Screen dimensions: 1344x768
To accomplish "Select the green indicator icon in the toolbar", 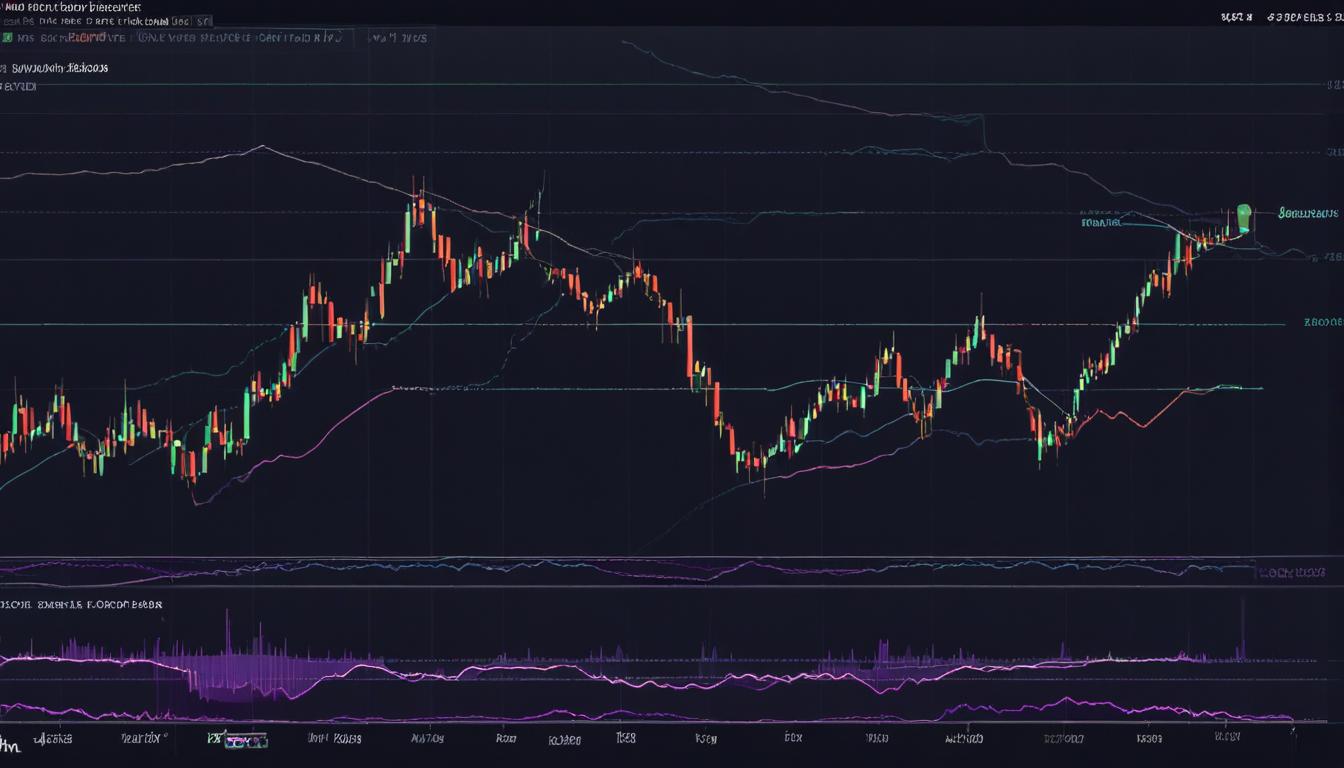I will [6, 37].
